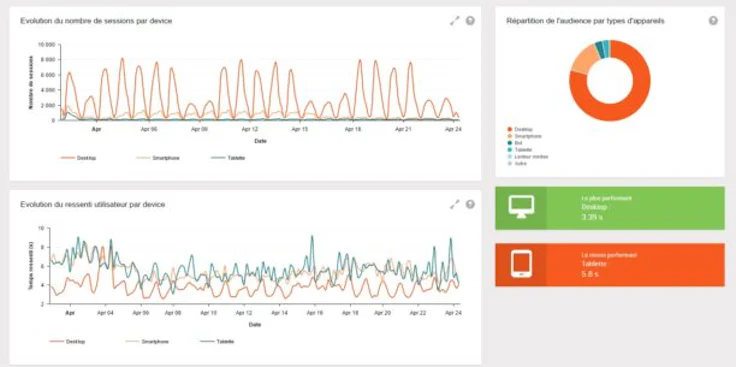Toggle Tablette entry in donut legend
The width and height of the screenshot is (736, 367).
[x=520, y=150]
